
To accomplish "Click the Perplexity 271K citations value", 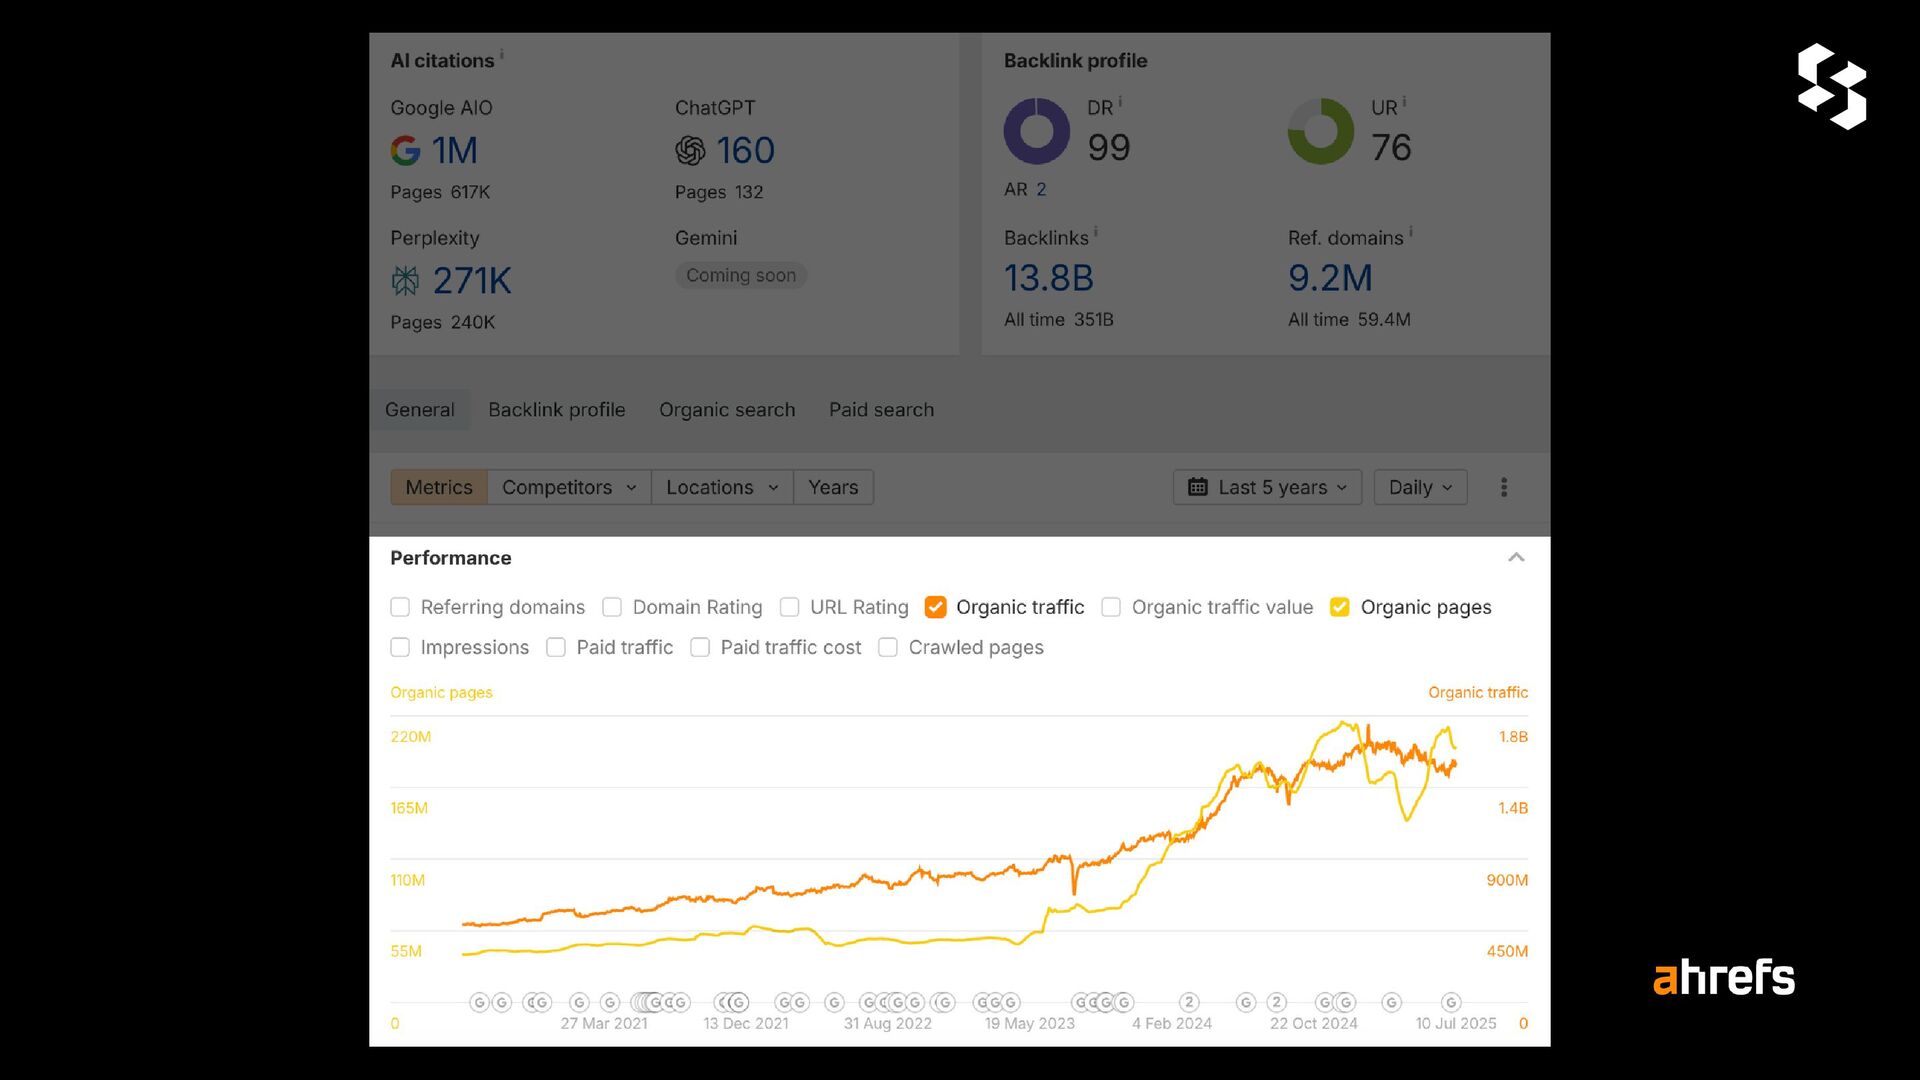I will click(x=472, y=281).
